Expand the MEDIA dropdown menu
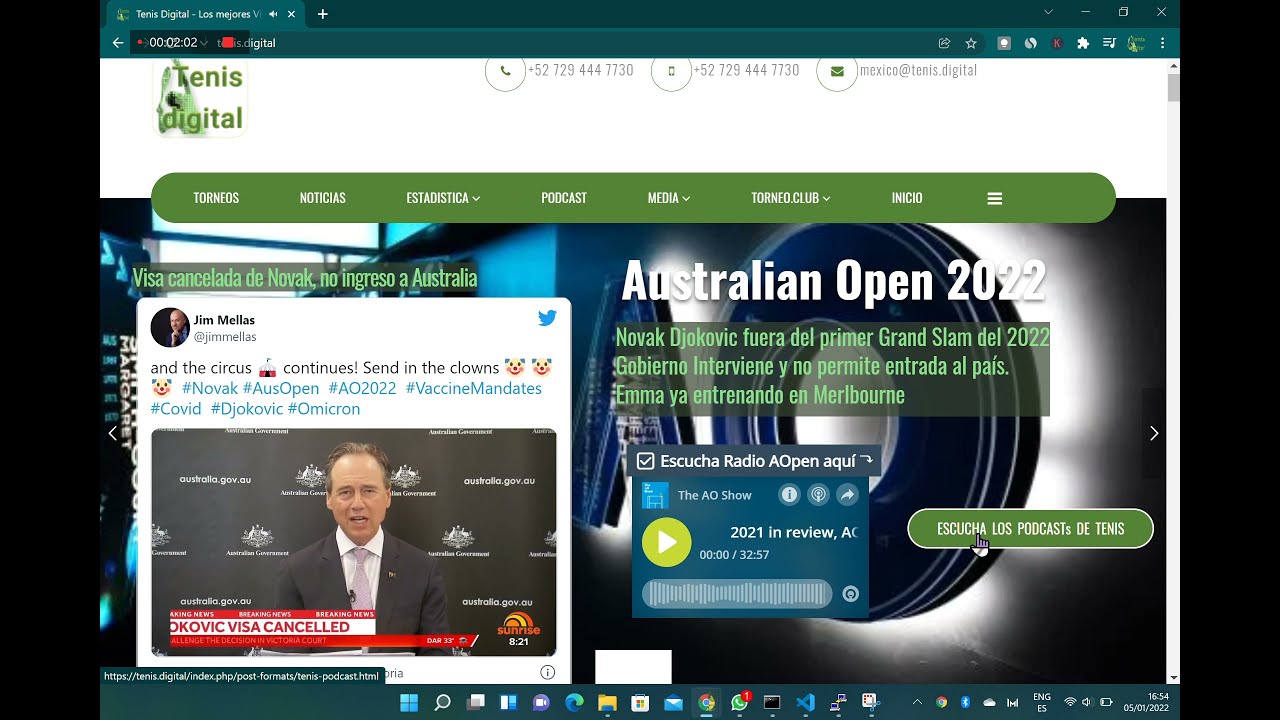 point(668,198)
